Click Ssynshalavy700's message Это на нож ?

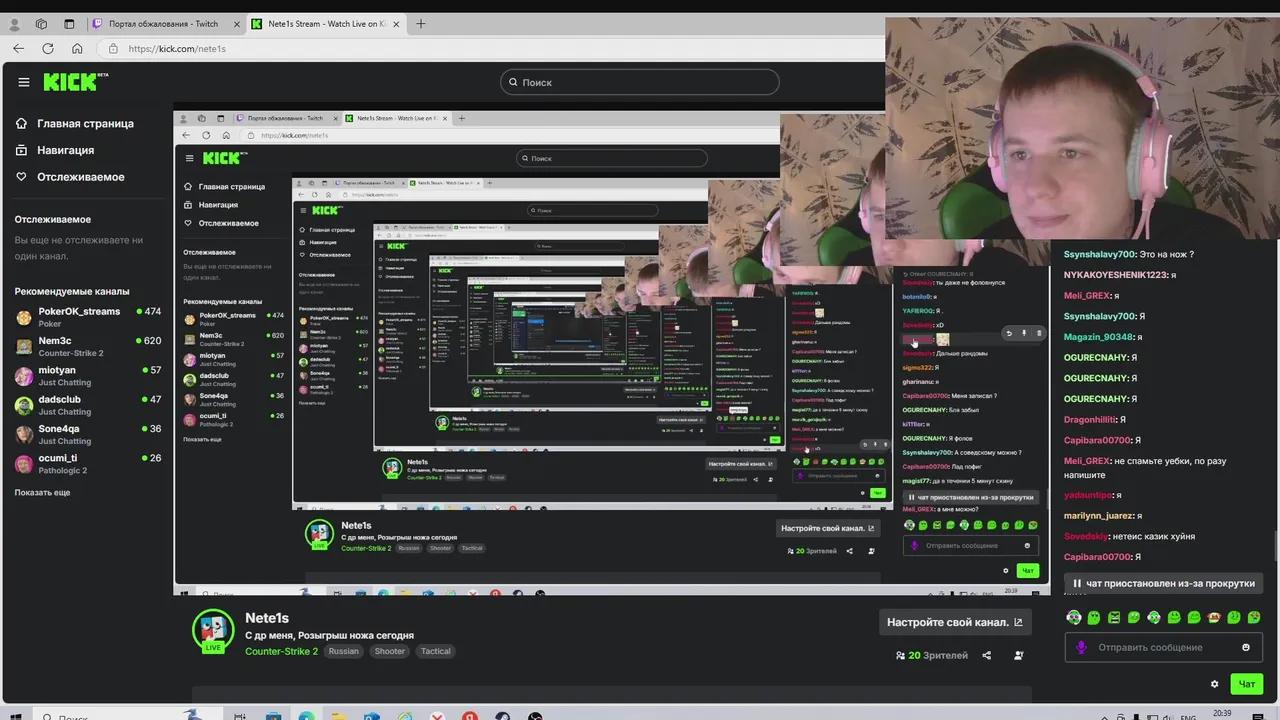[x=1129, y=254]
